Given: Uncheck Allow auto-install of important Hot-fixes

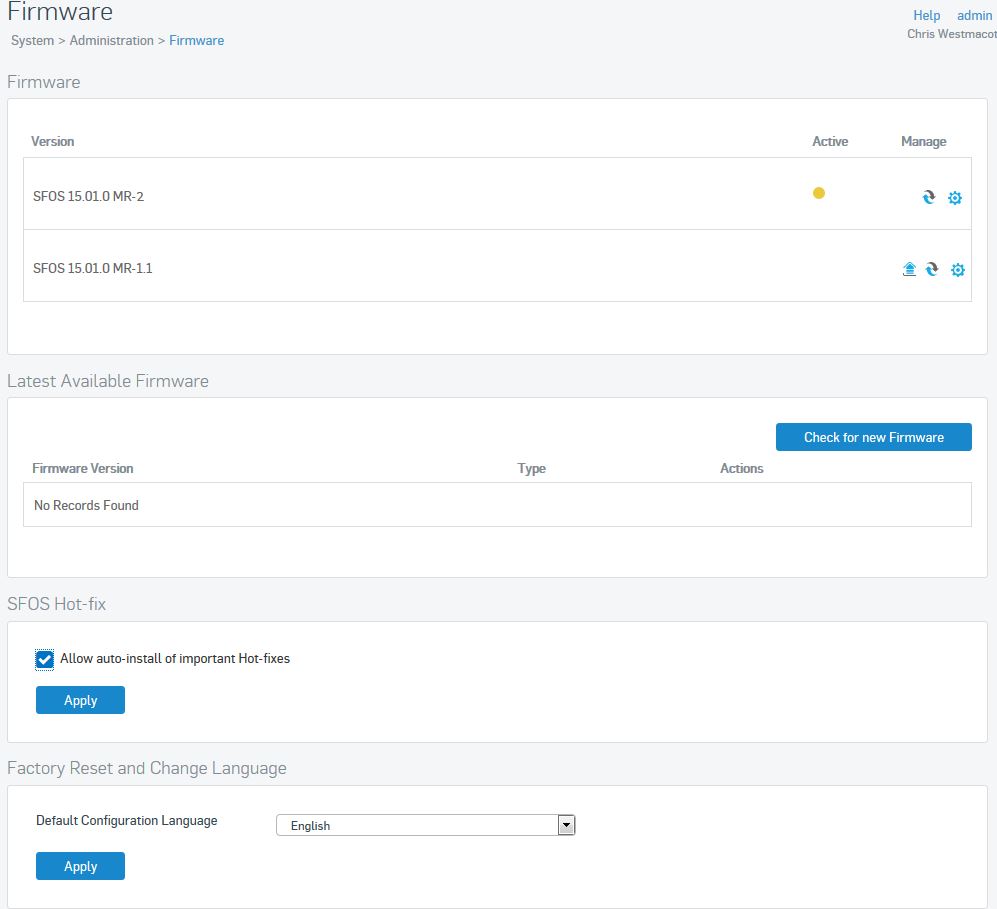Looking at the screenshot, I should click(45, 660).
